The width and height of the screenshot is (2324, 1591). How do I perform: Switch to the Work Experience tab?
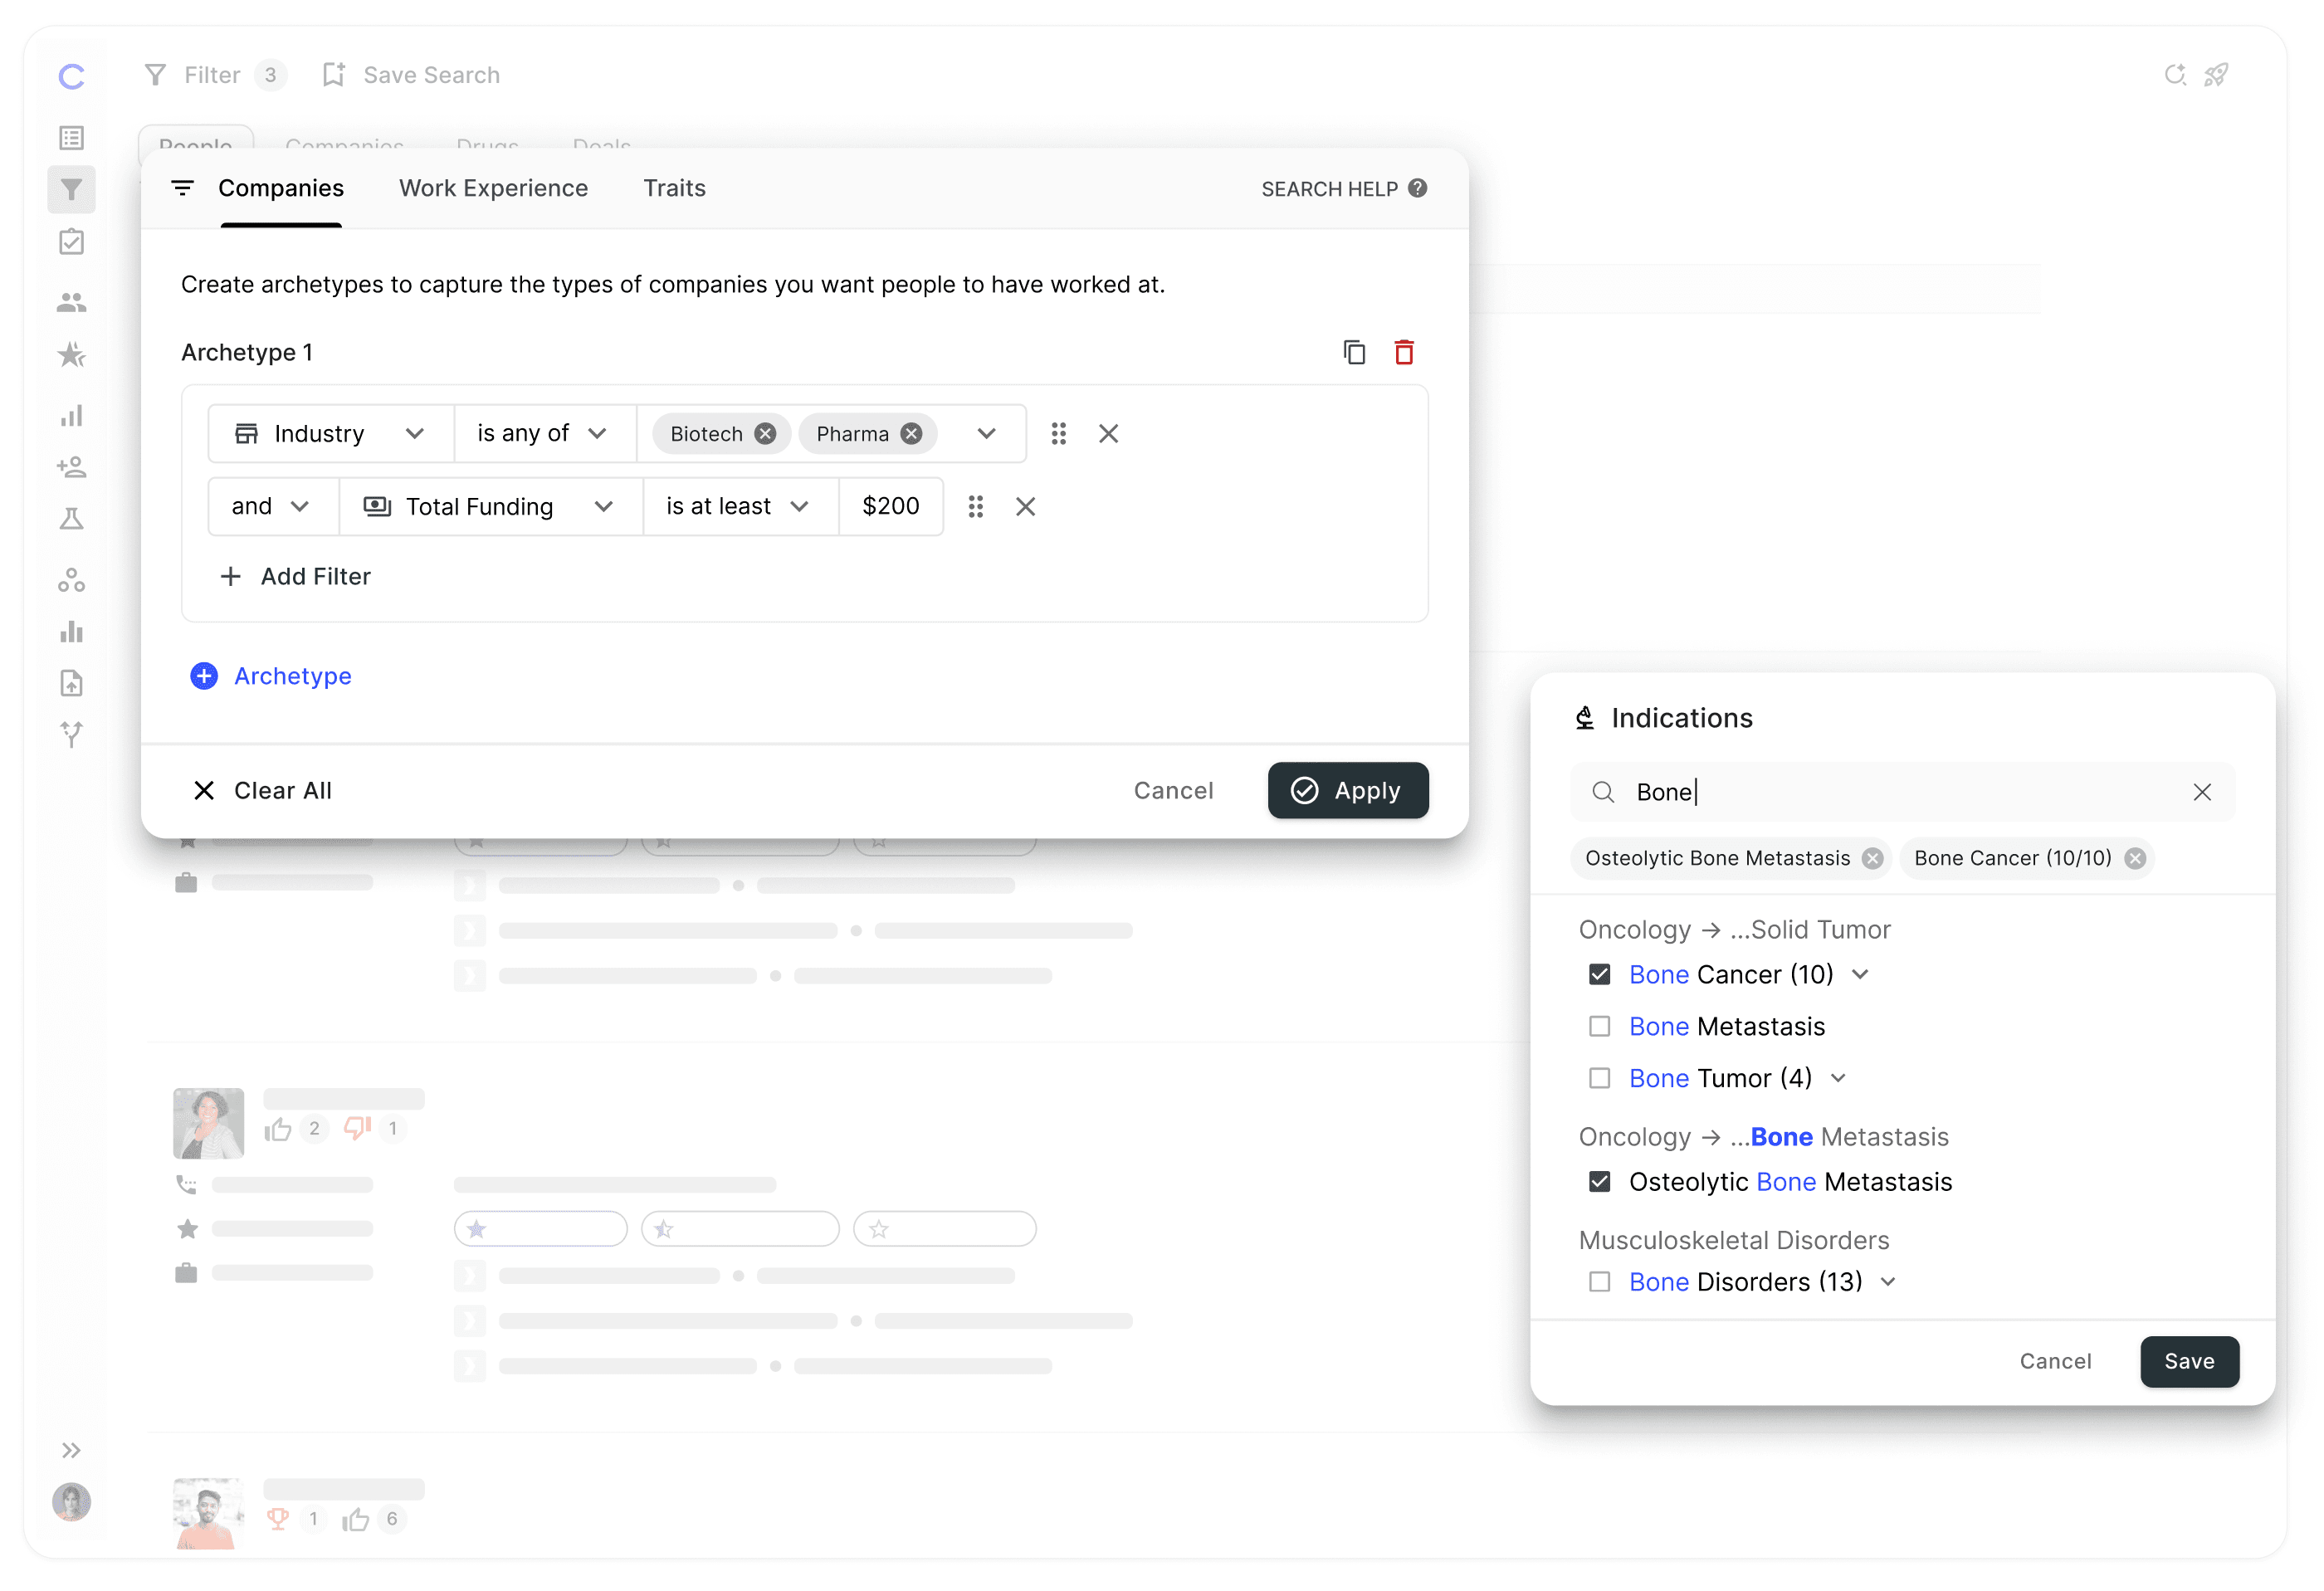click(493, 188)
